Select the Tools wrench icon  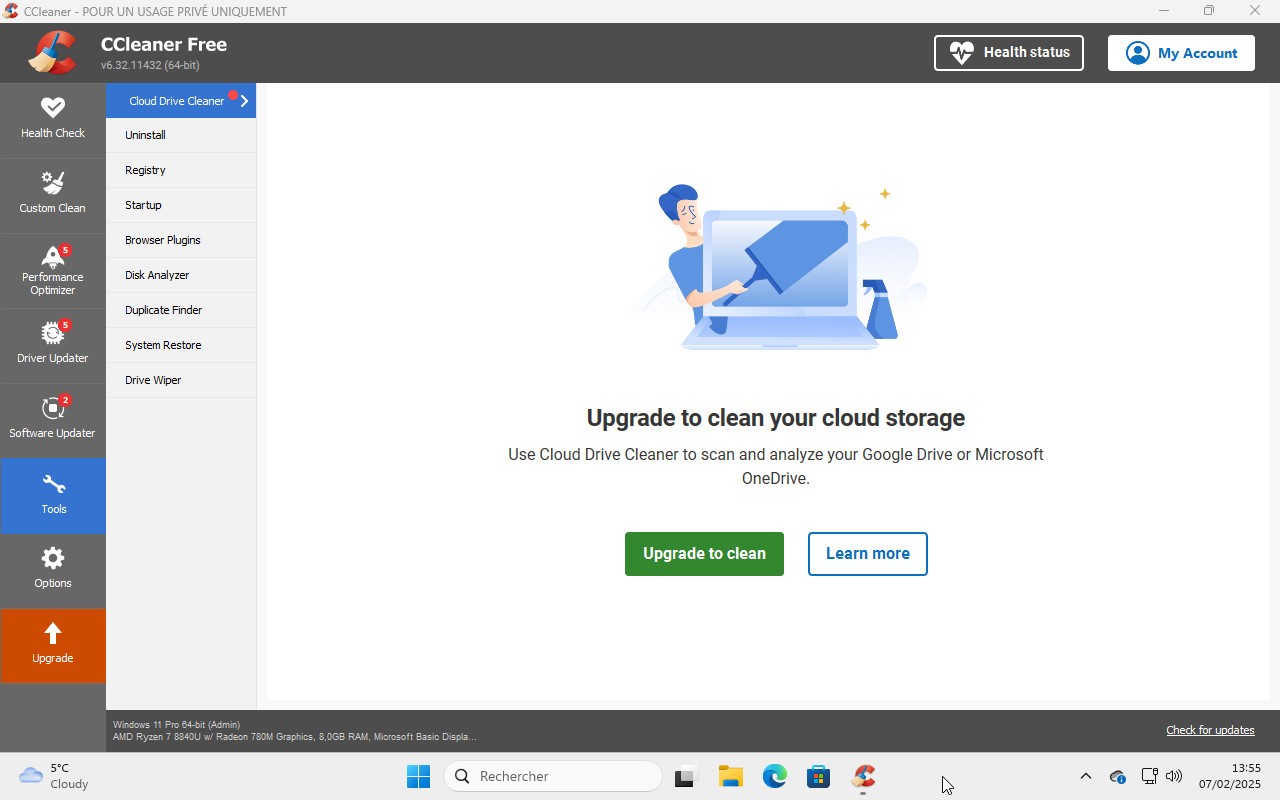pyautogui.click(x=52, y=494)
